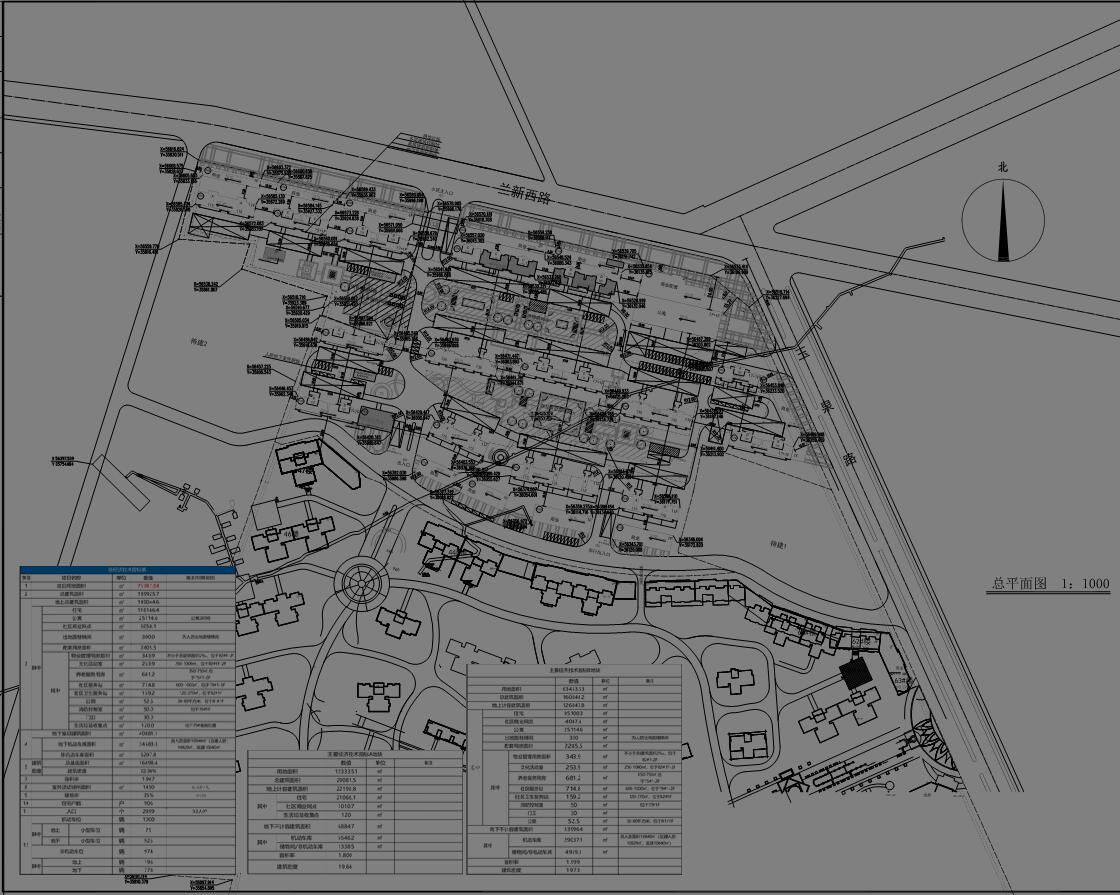Click the 1.806 plot ratio value
The height and width of the screenshot is (895, 1120).
tap(345, 855)
